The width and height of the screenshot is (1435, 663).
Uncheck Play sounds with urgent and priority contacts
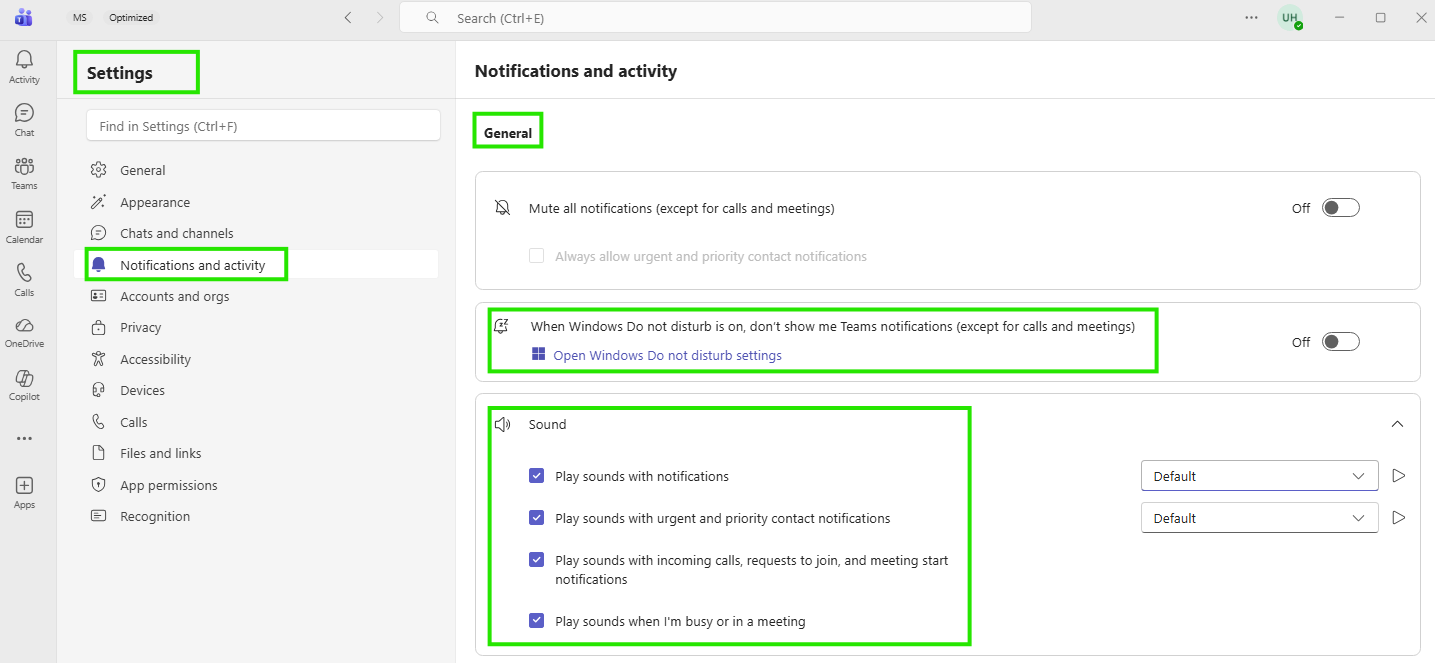click(x=536, y=518)
